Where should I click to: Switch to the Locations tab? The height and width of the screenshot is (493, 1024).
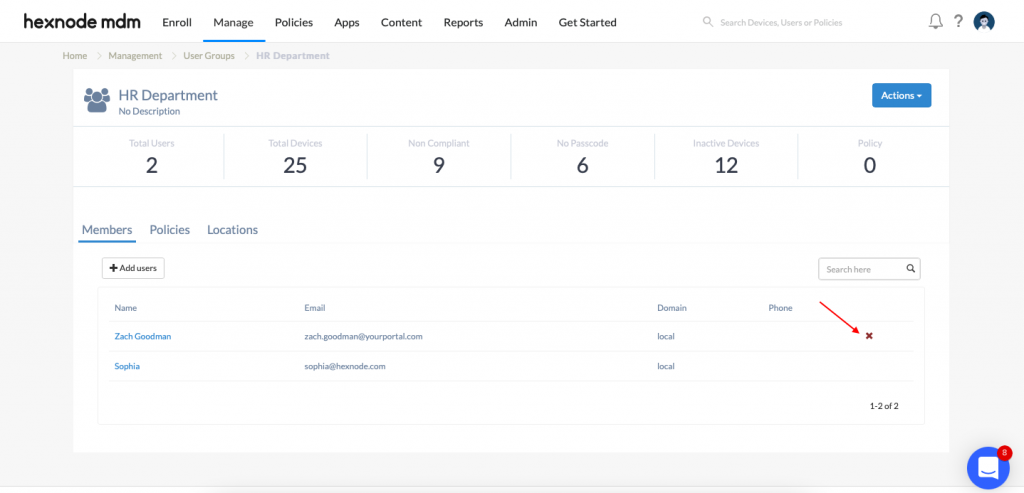coord(232,230)
